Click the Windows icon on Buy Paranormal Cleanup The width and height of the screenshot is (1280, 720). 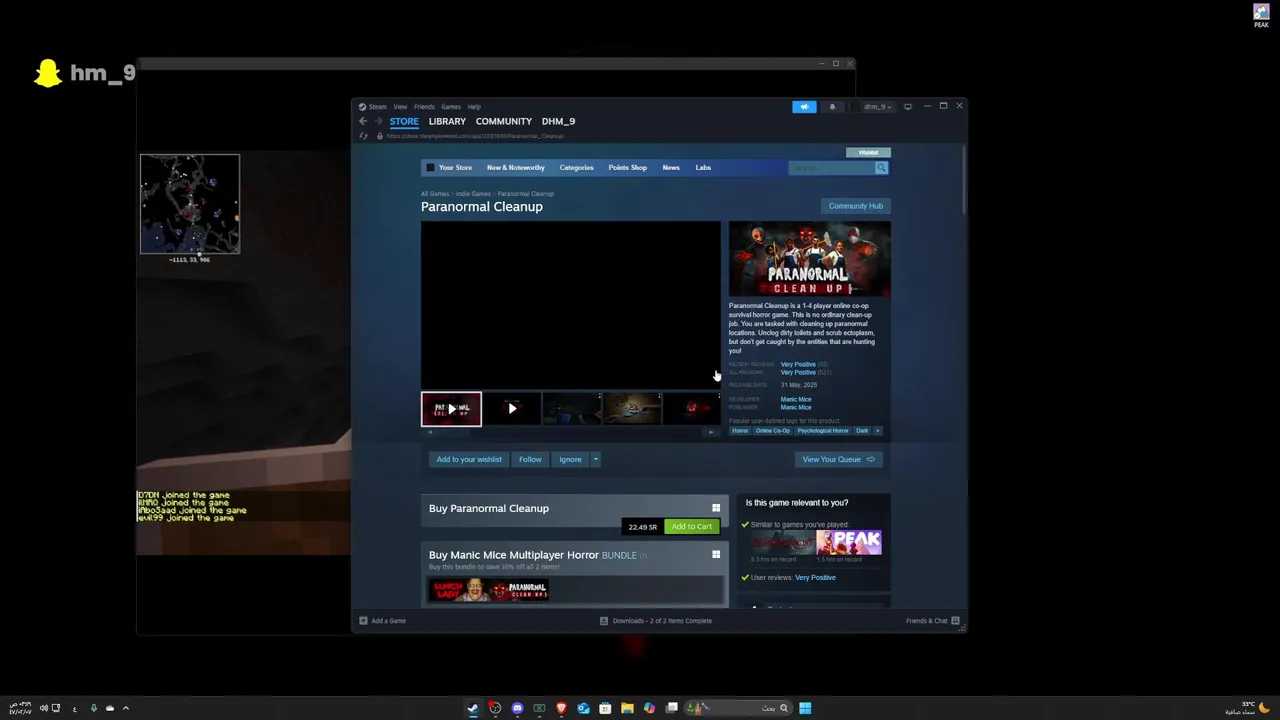[x=716, y=508]
